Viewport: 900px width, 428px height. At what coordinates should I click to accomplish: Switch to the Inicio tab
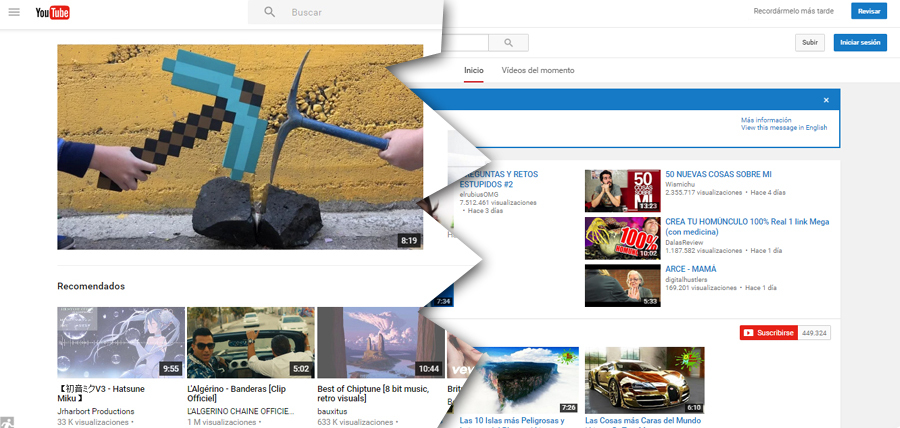[474, 70]
